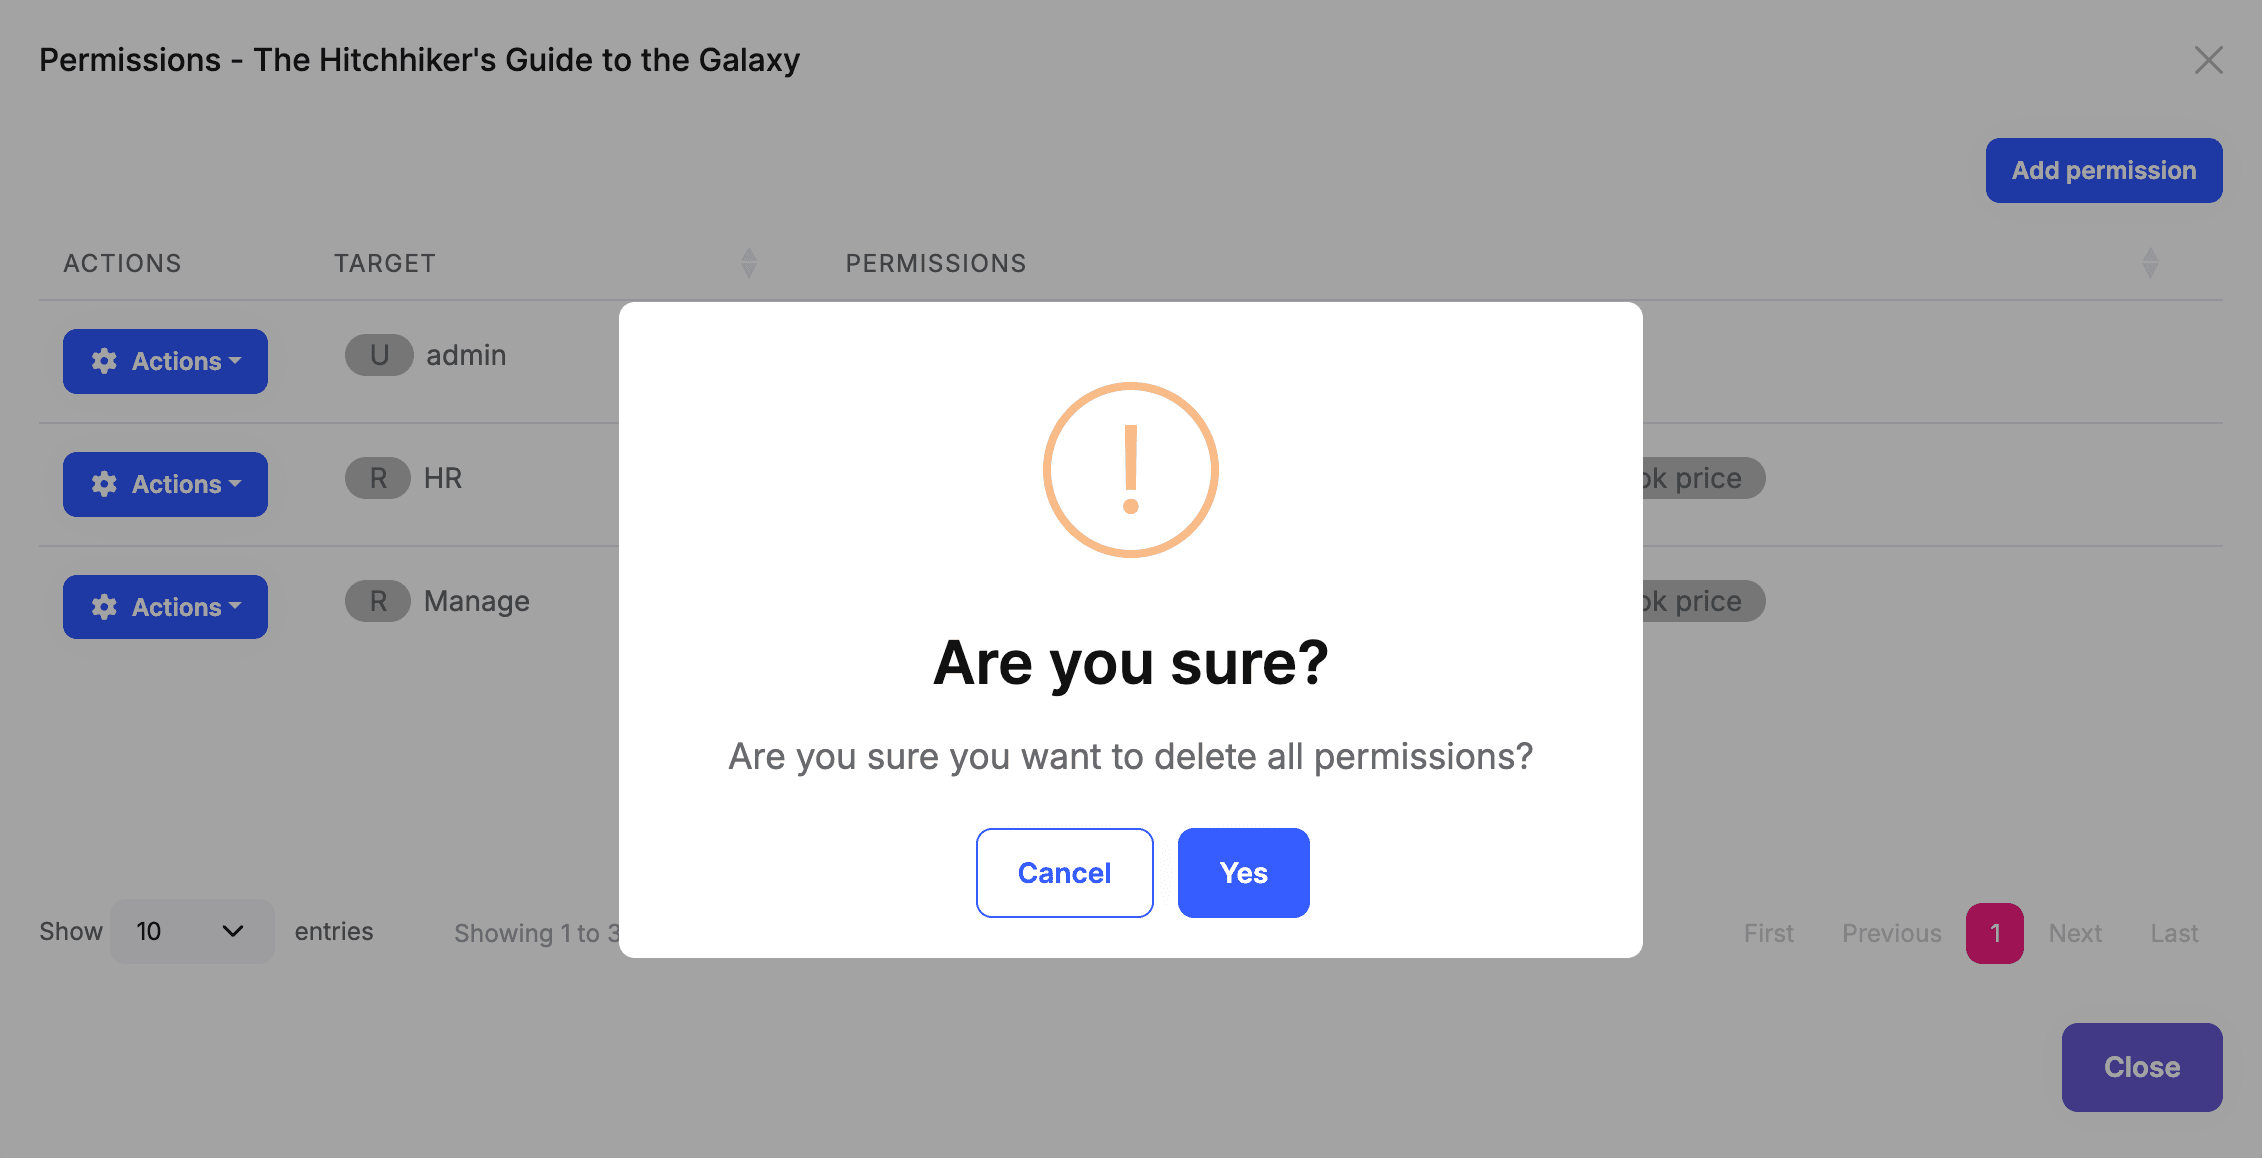Open the Actions dropdown for the Manage row

point(165,606)
